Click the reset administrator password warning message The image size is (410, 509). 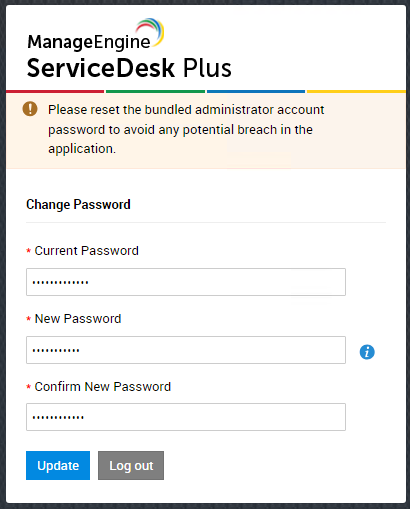pyautogui.click(x=186, y=129)
